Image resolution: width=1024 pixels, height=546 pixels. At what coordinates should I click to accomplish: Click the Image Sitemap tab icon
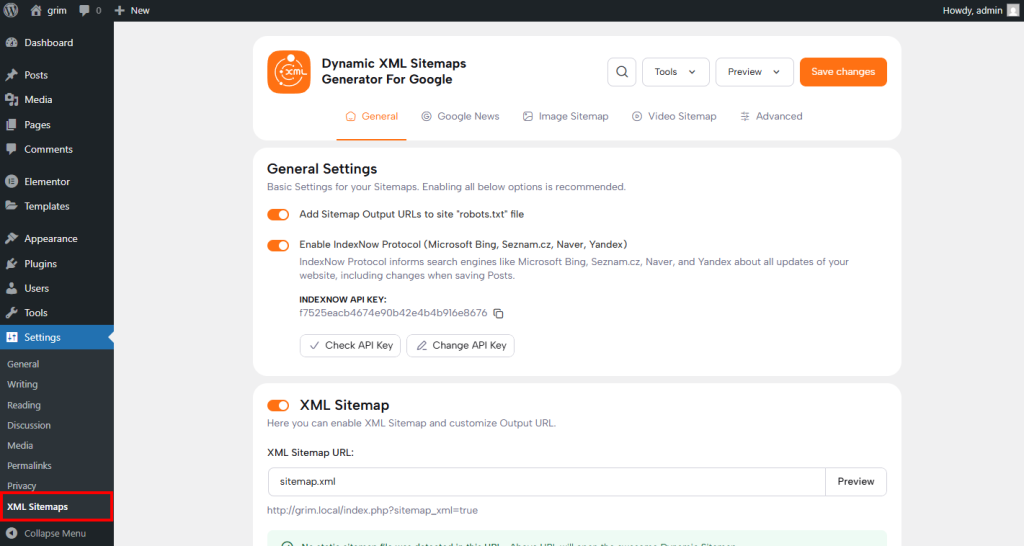[x=528, y=116]
